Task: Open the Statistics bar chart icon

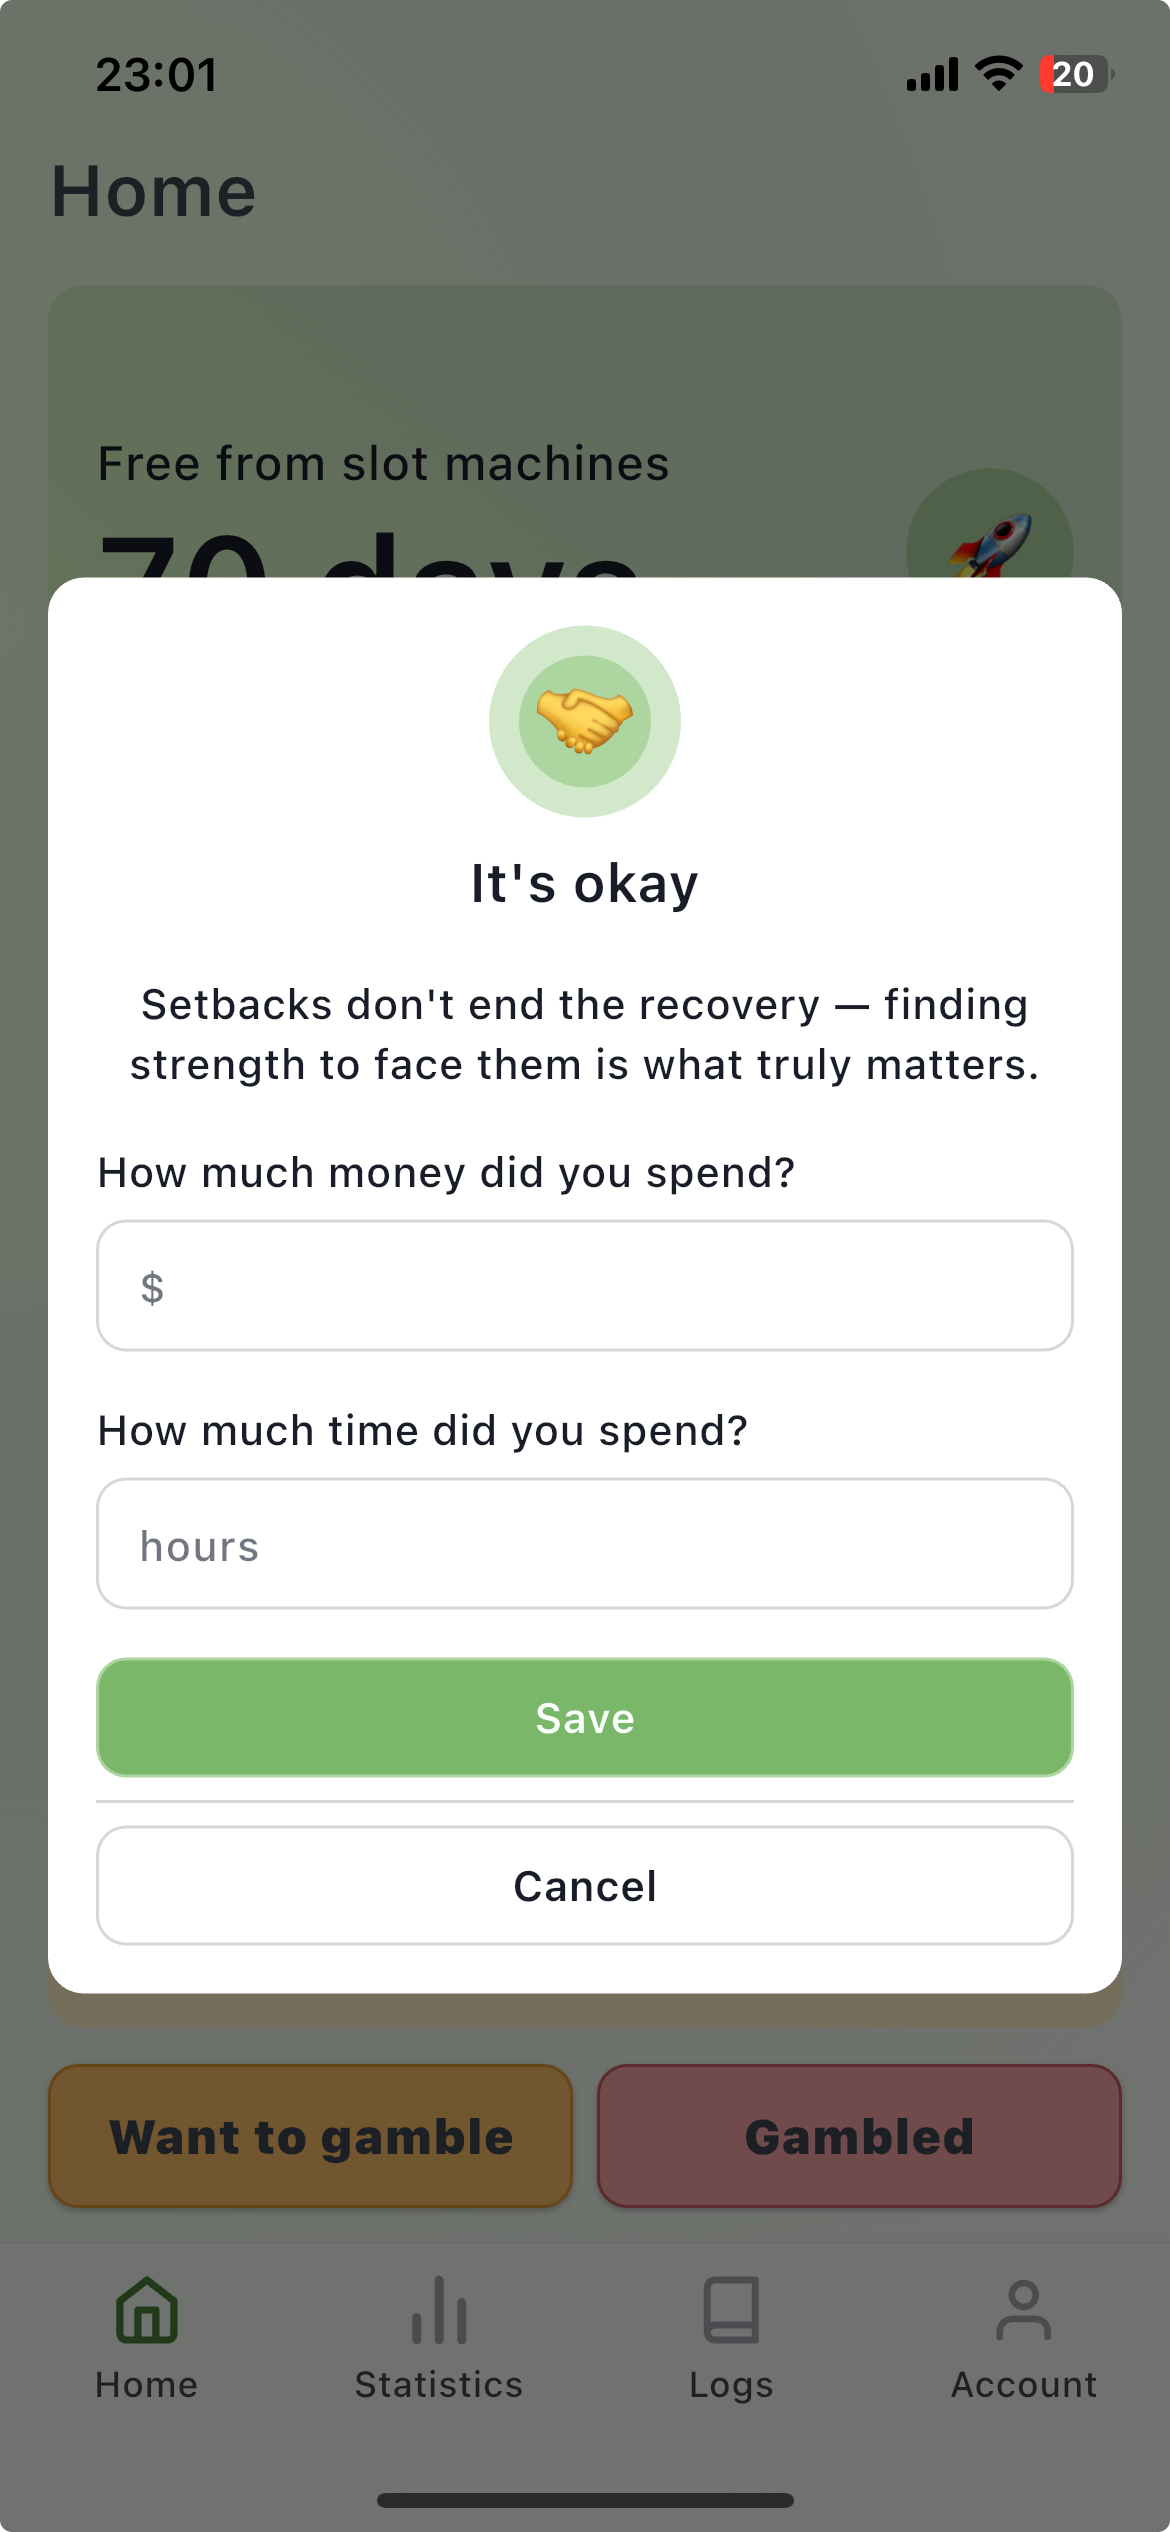Action: 439,2311
